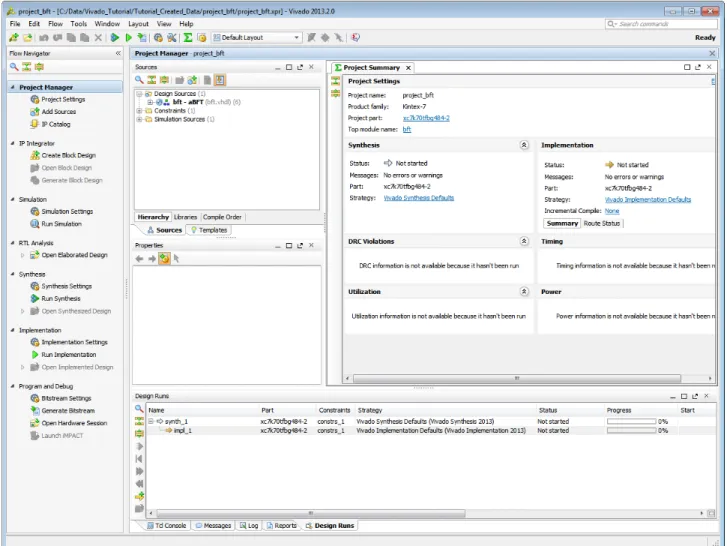This screenshot has width=727, height=546.
Task: Switch to the Libraries tab
Action: 185,217
